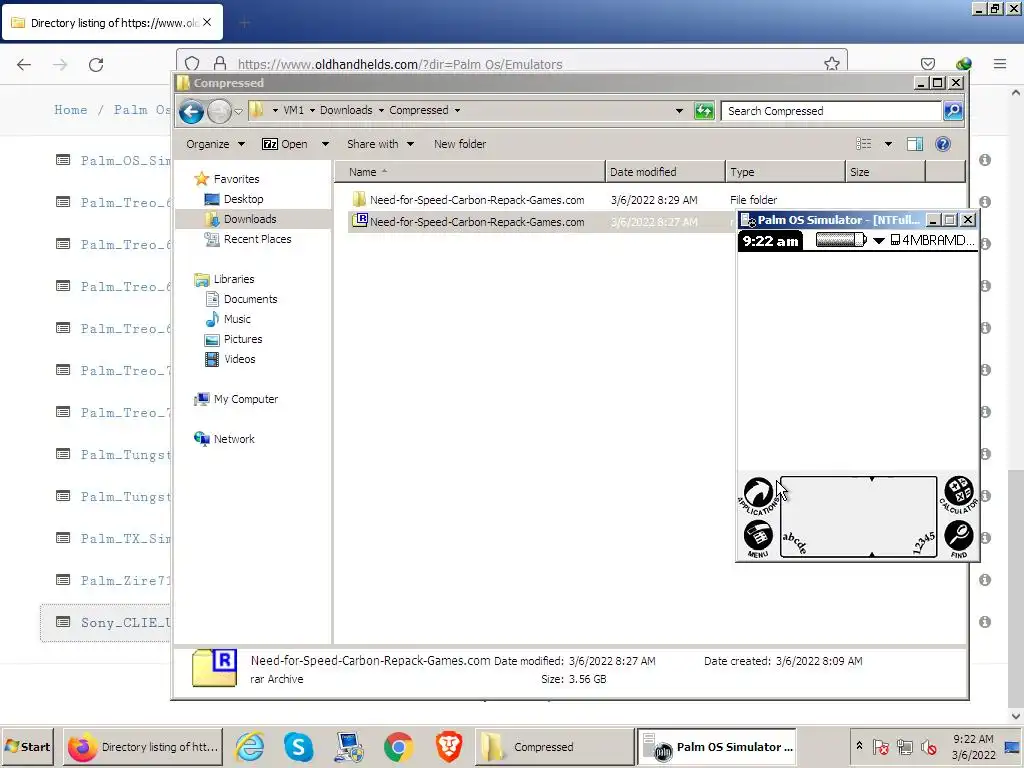Expand the Open button dropdown arrow
1024x768 pixels.
coord(325,144)
